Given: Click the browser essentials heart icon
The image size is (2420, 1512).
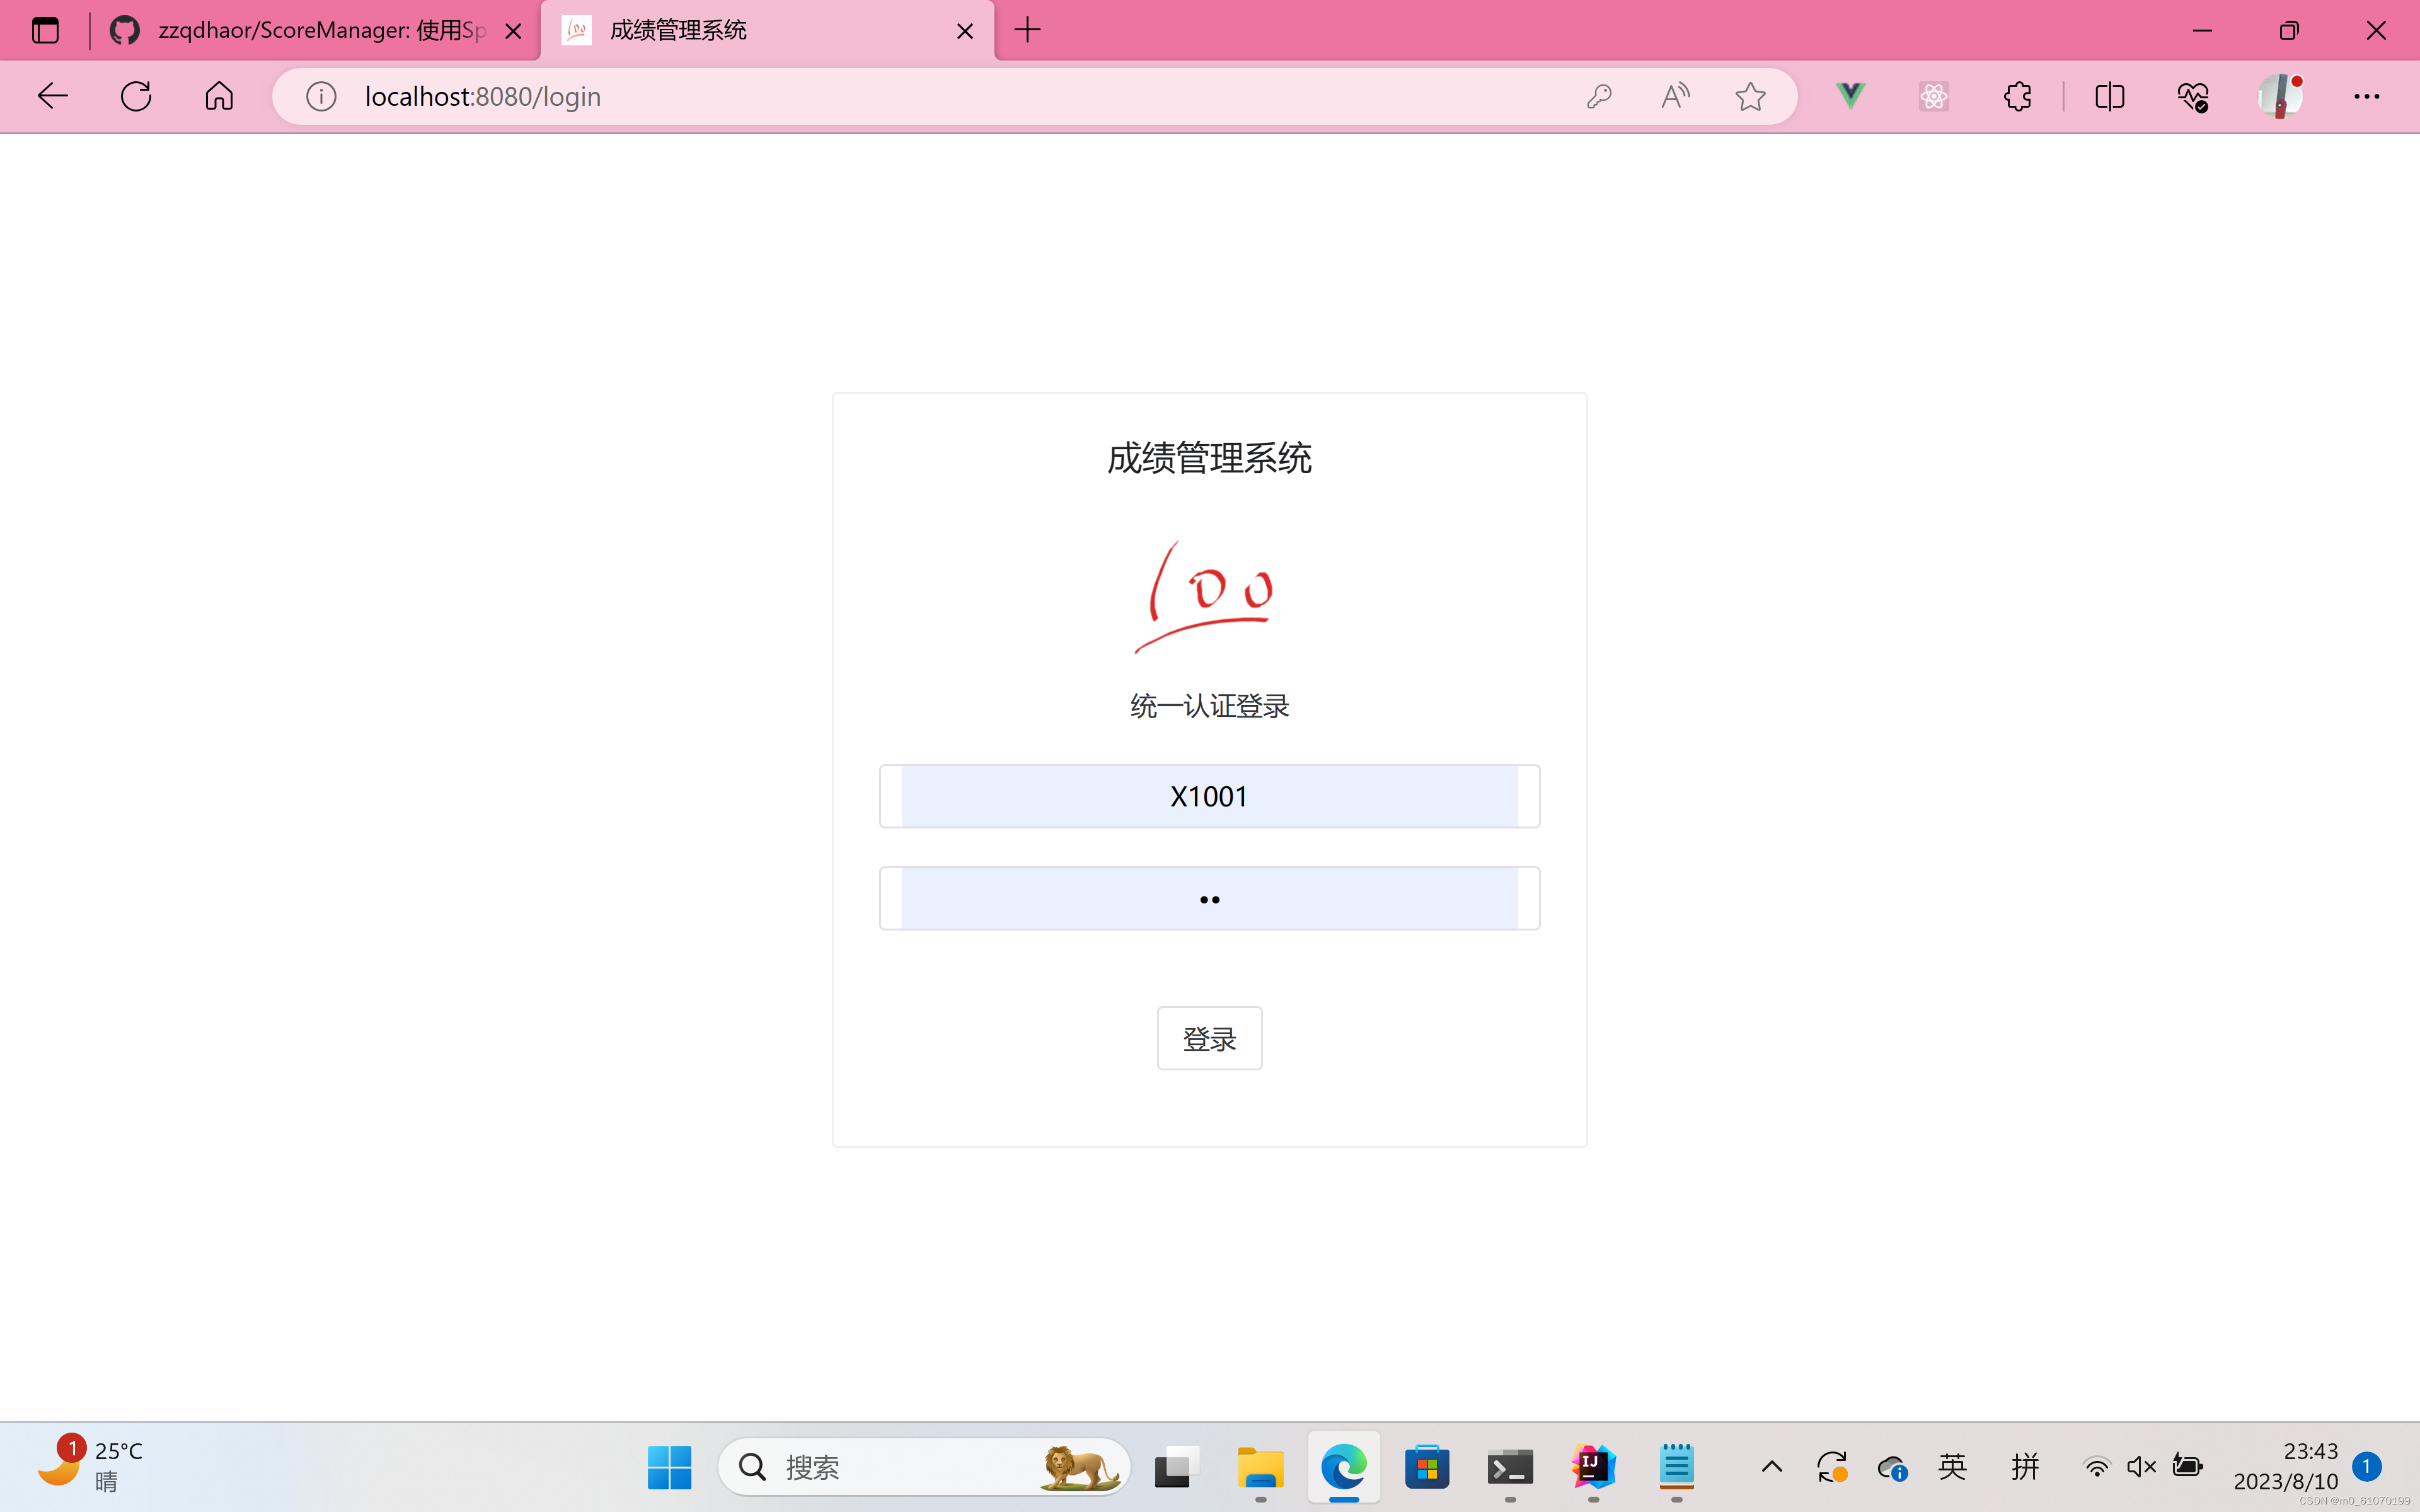Looking at the screenshot, I should [2192, 96].
